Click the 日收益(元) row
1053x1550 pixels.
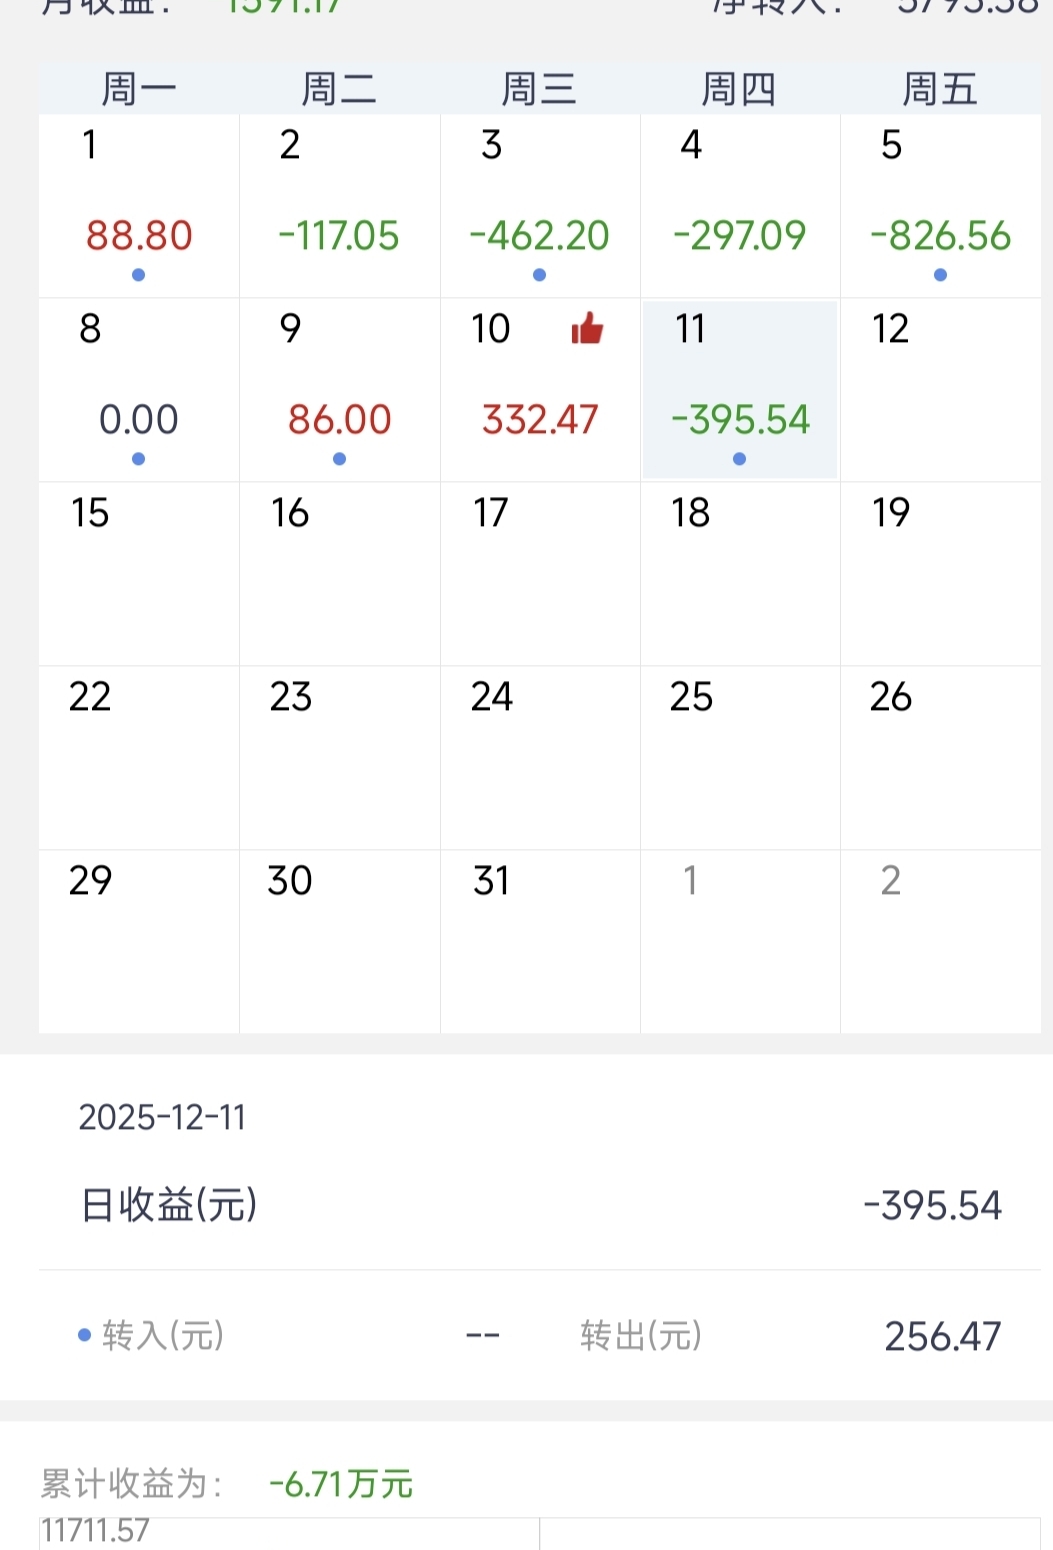[540, 1205]
